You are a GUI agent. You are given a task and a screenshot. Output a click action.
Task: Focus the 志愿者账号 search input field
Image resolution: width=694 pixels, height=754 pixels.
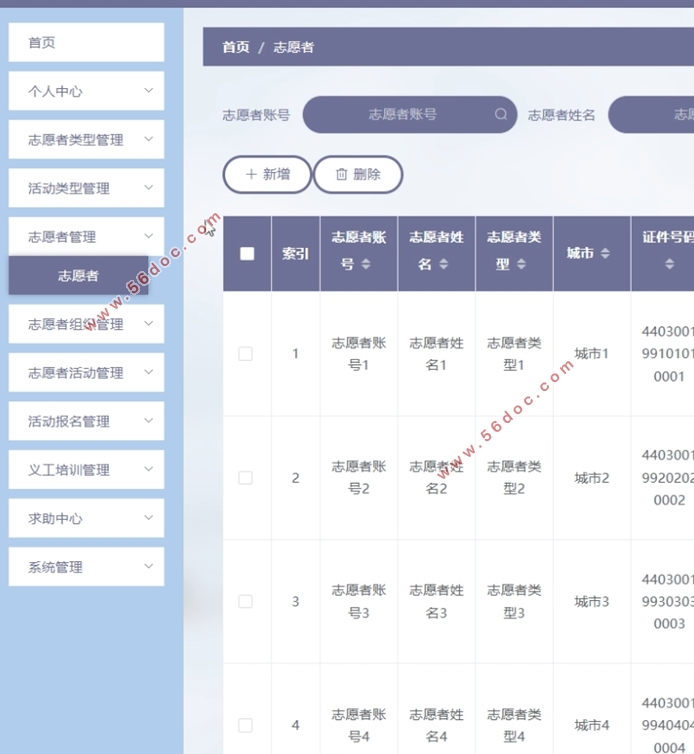click(x=402, y=115)
